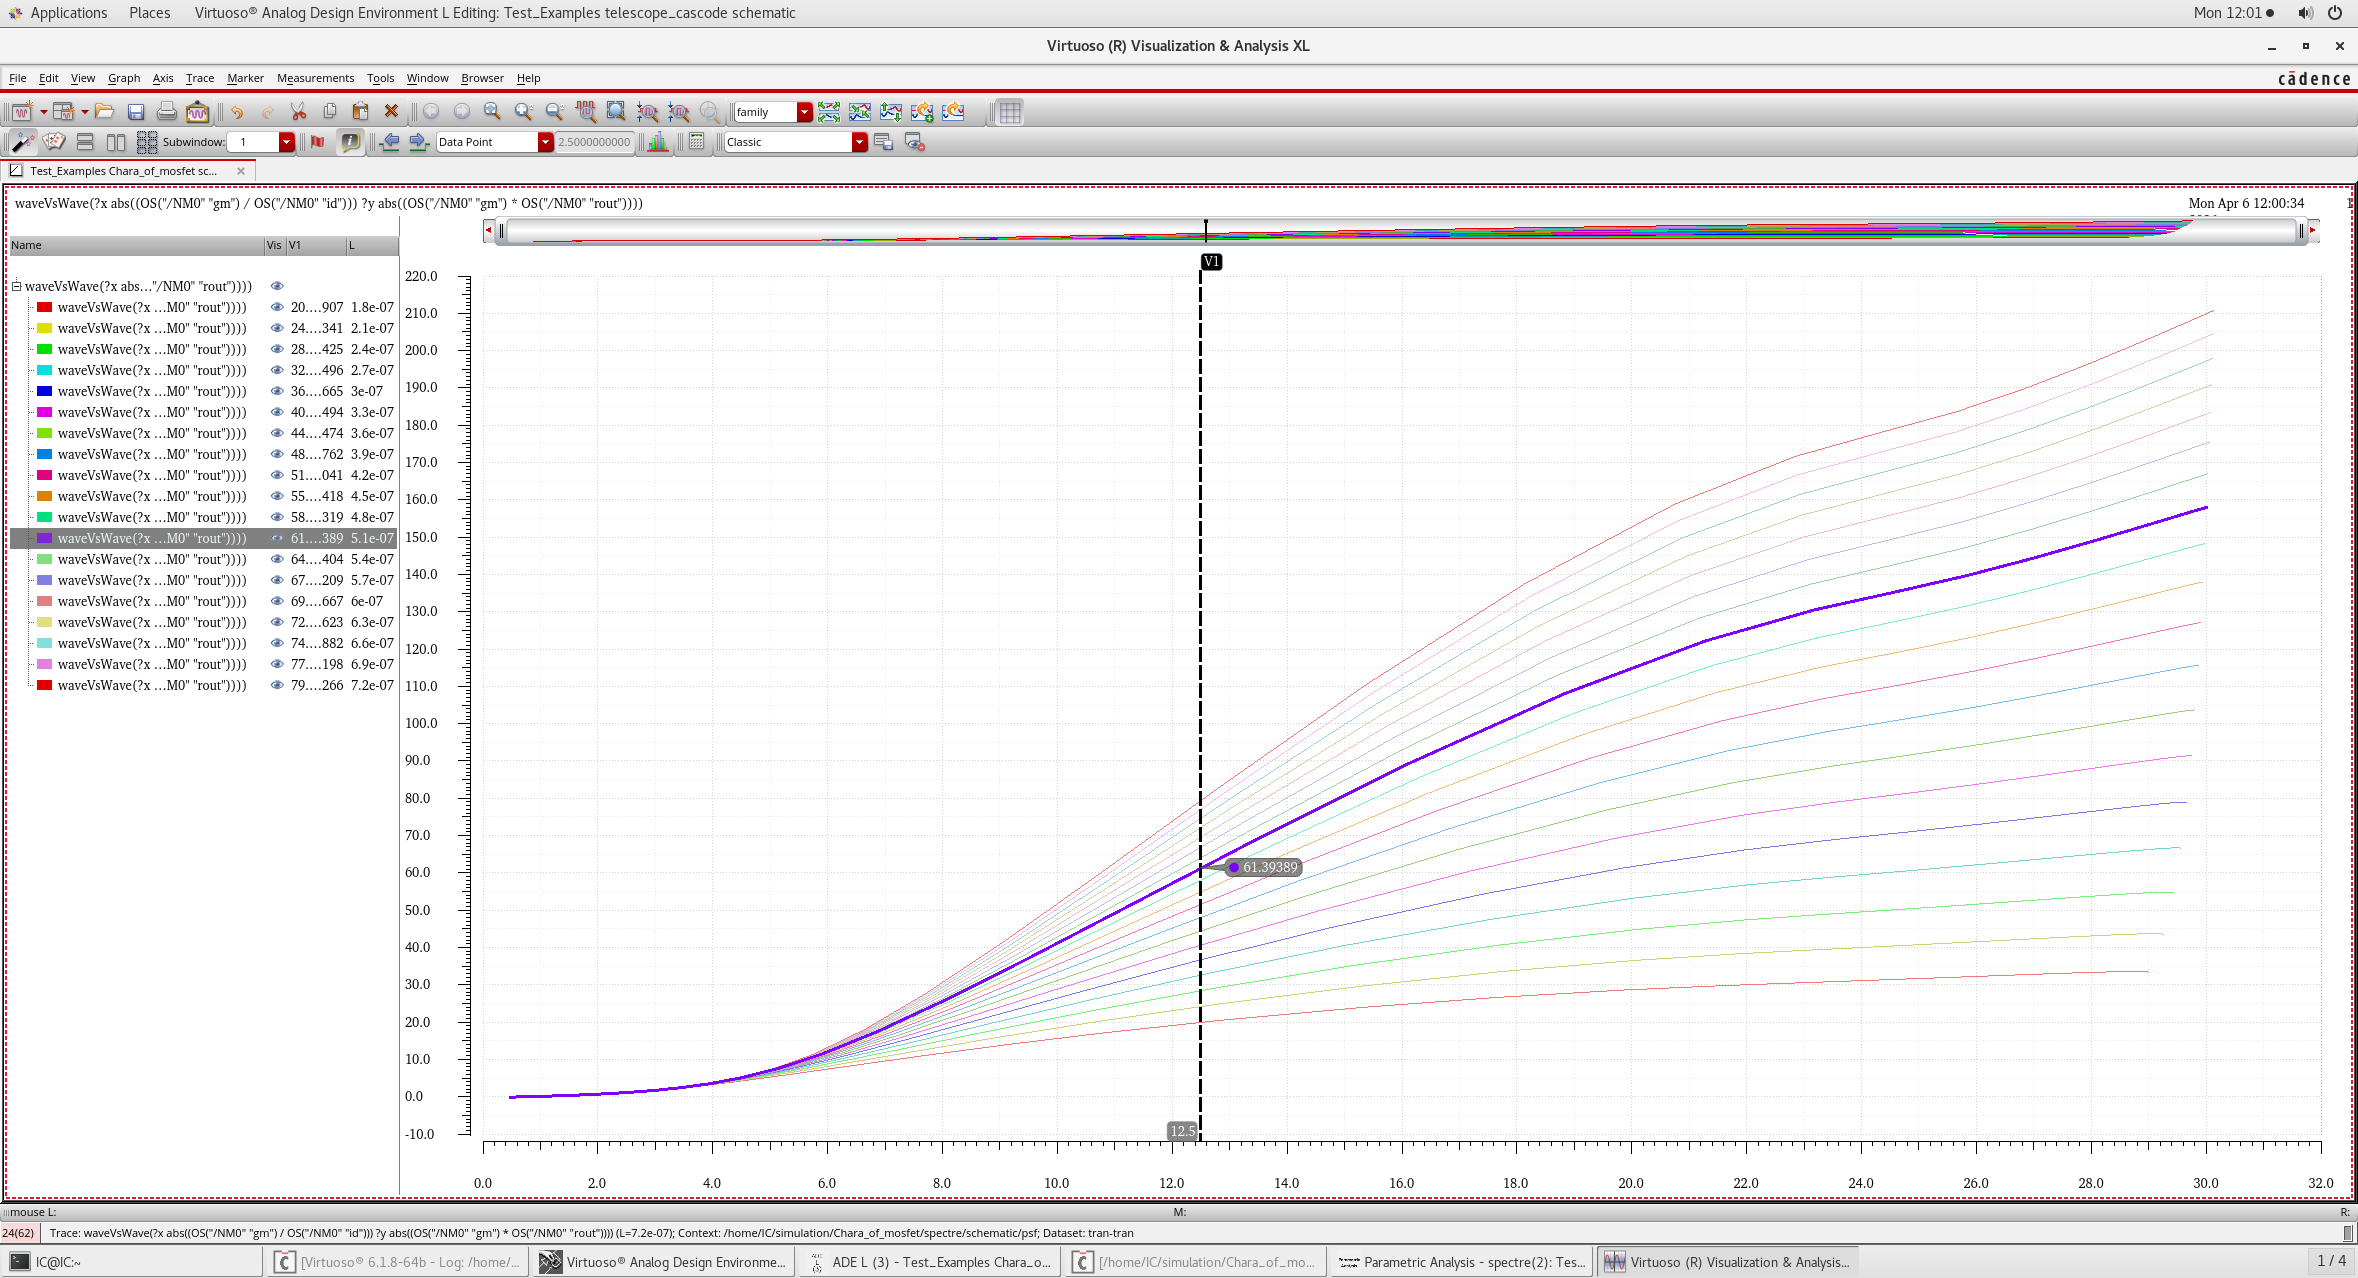Hide the 6e-07 trace via eye icon
Image resolution: width=2358 pixels, height=1278 pixels.
[x=277, y=601]
